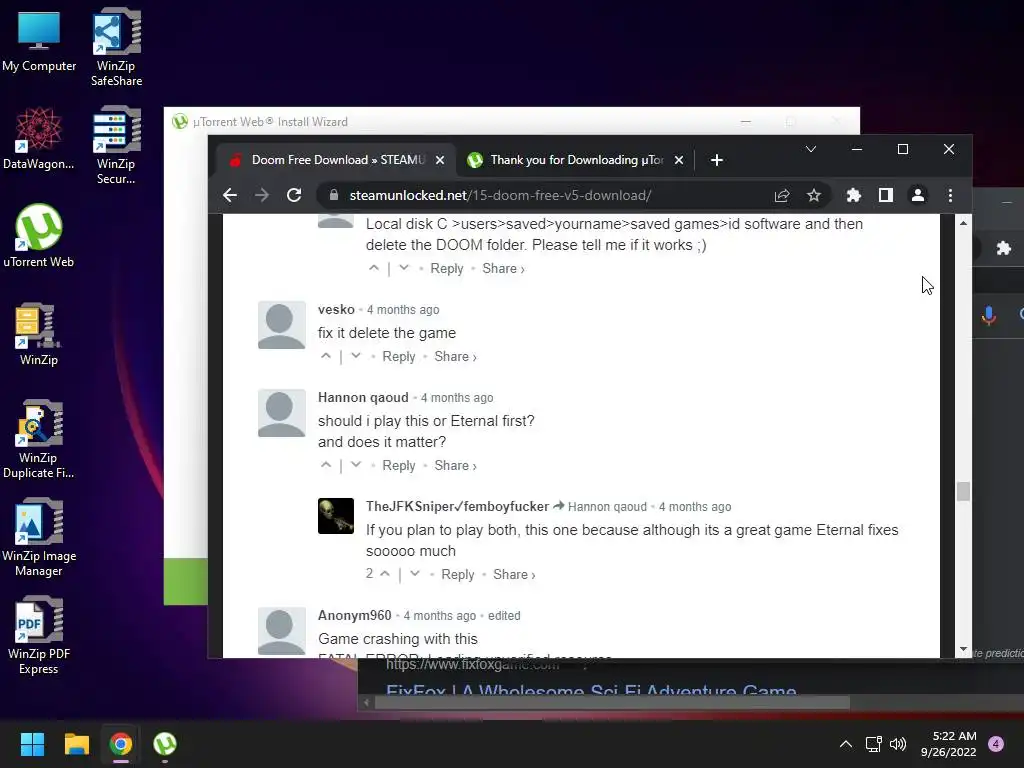Viewport: 1024px width, 768px height.
Task: Open vesko's profile name
Action: pos(336,310)
